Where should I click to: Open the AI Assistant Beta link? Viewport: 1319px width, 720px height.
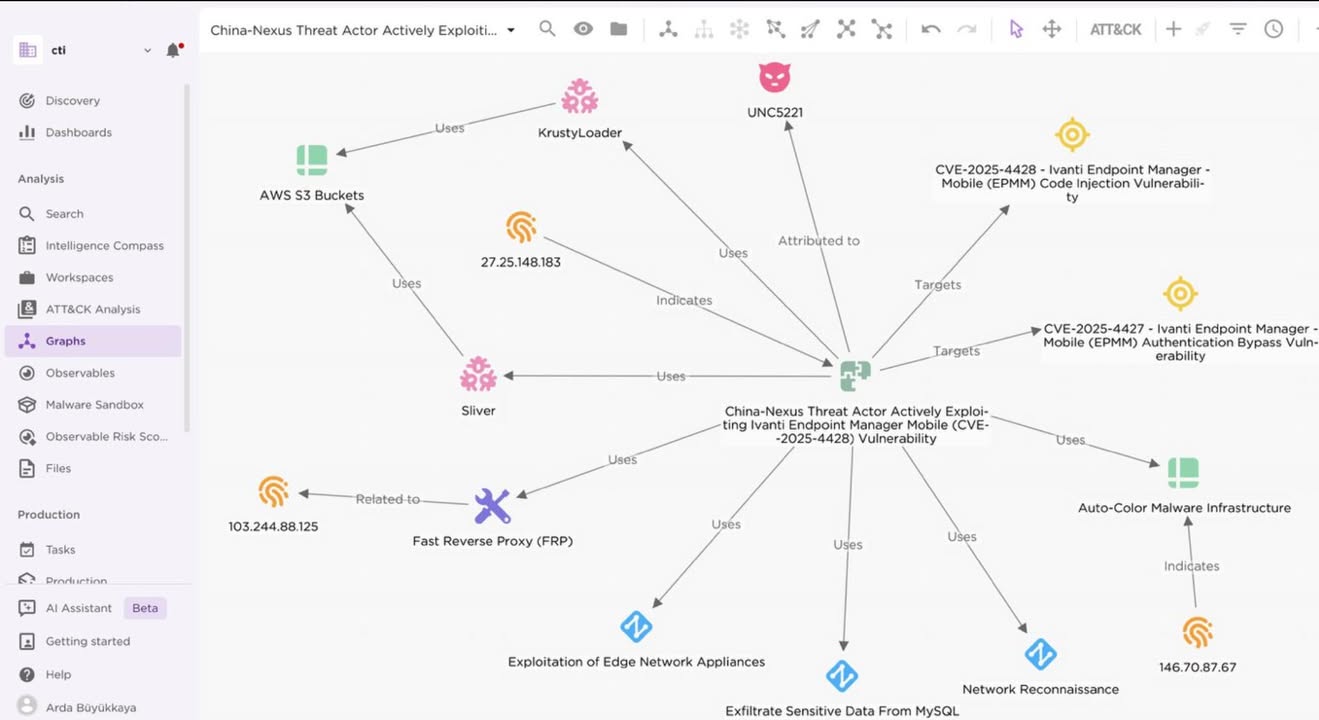pos(77,607)
